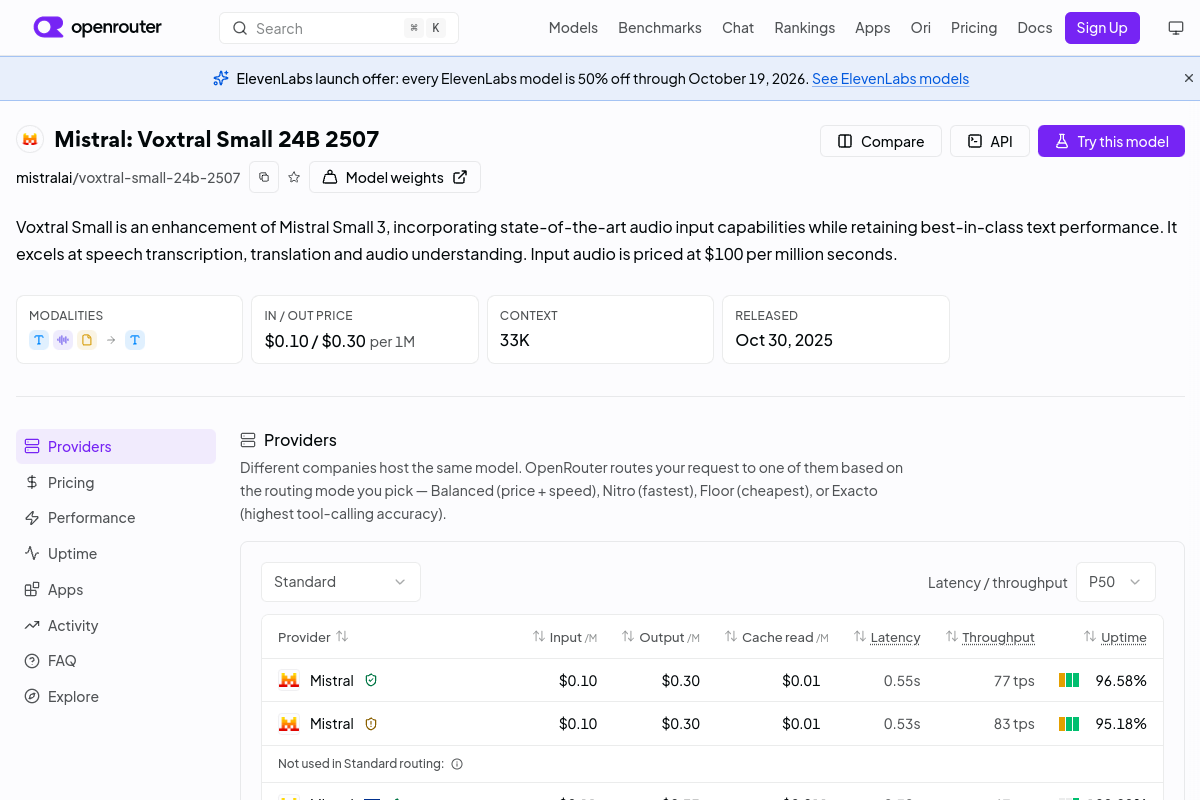Viewport: 1200px width, 800px height.
Task: Select Performance in the left sidebar
Action: tap(116, 518)
